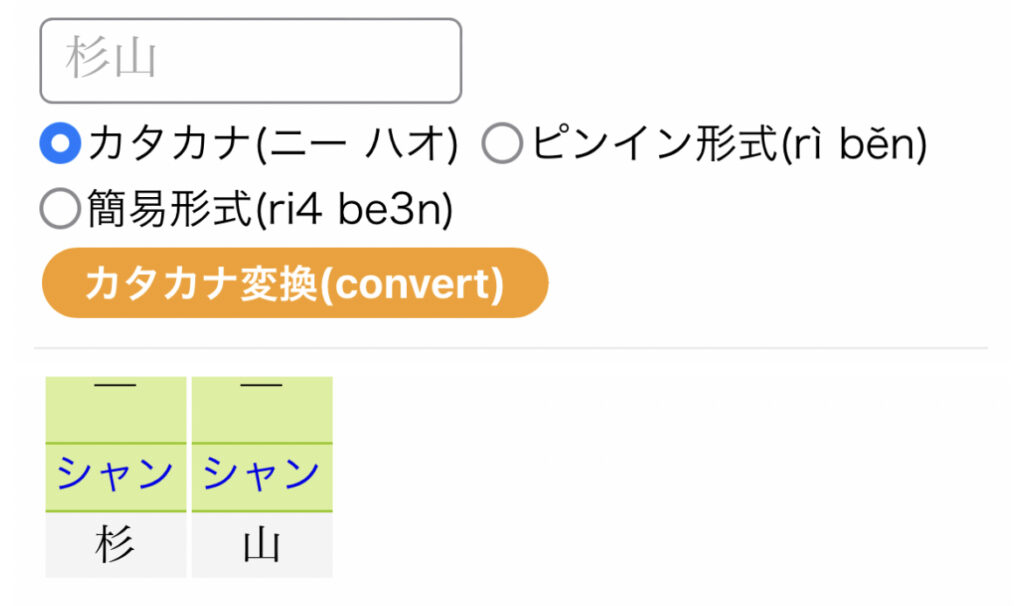Select the ピンイン形式 radio button
Screen dimensions: 1024x606
502,146
